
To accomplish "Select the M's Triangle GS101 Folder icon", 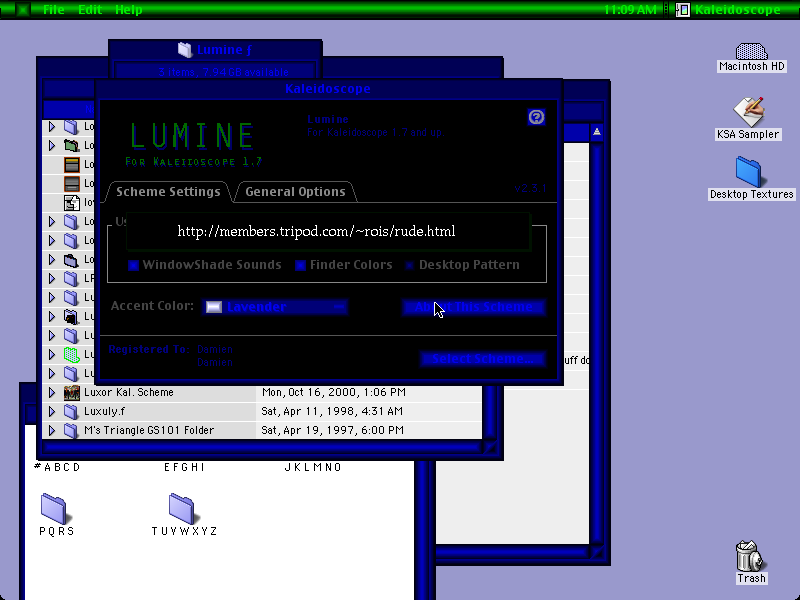I will (71, 430).
